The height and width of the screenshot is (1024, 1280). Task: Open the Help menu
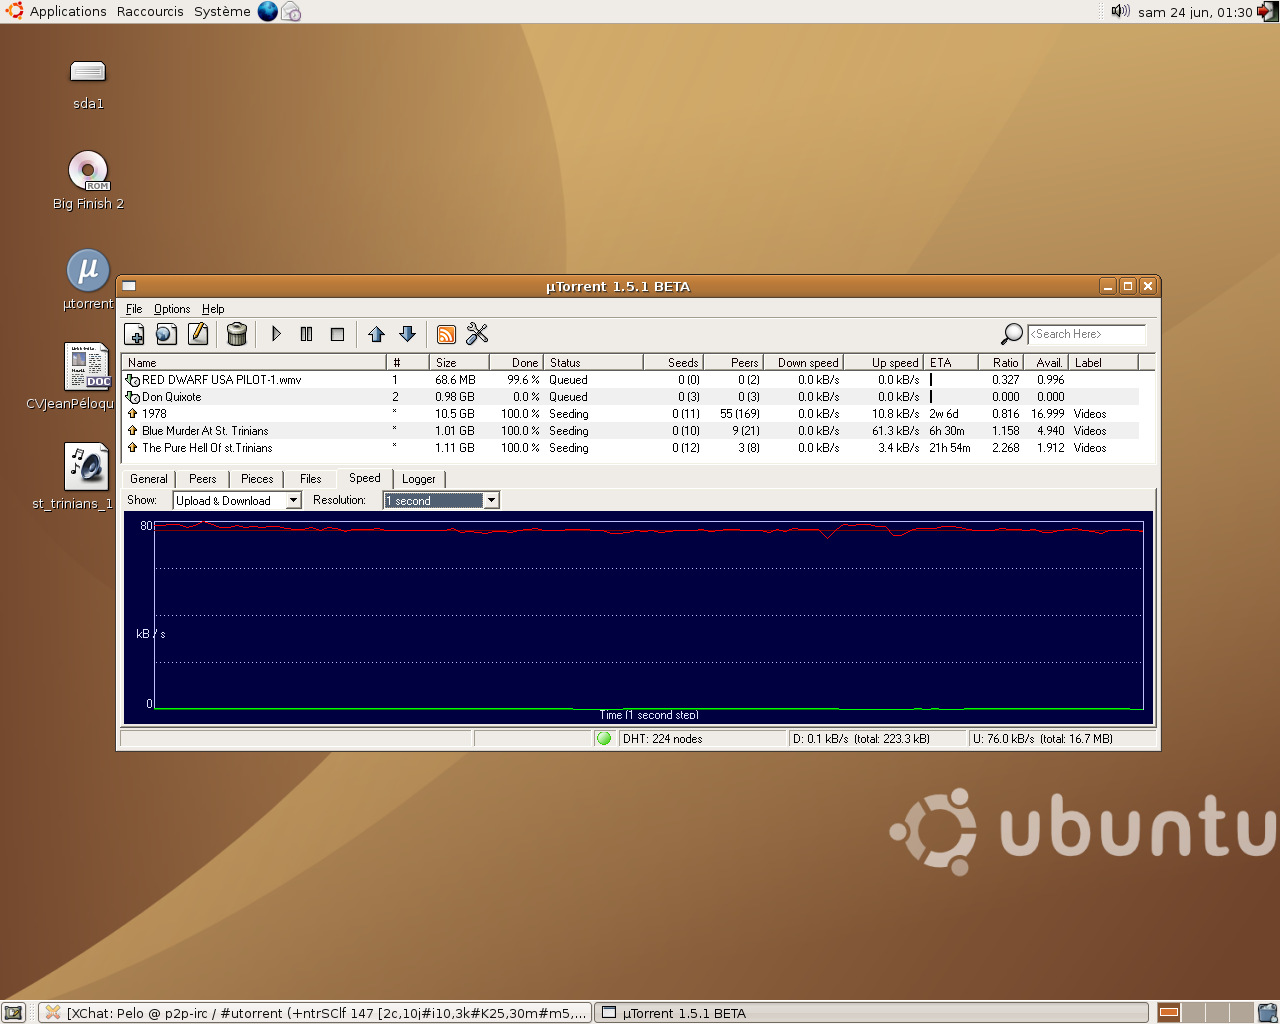click(x=213, y=309)
